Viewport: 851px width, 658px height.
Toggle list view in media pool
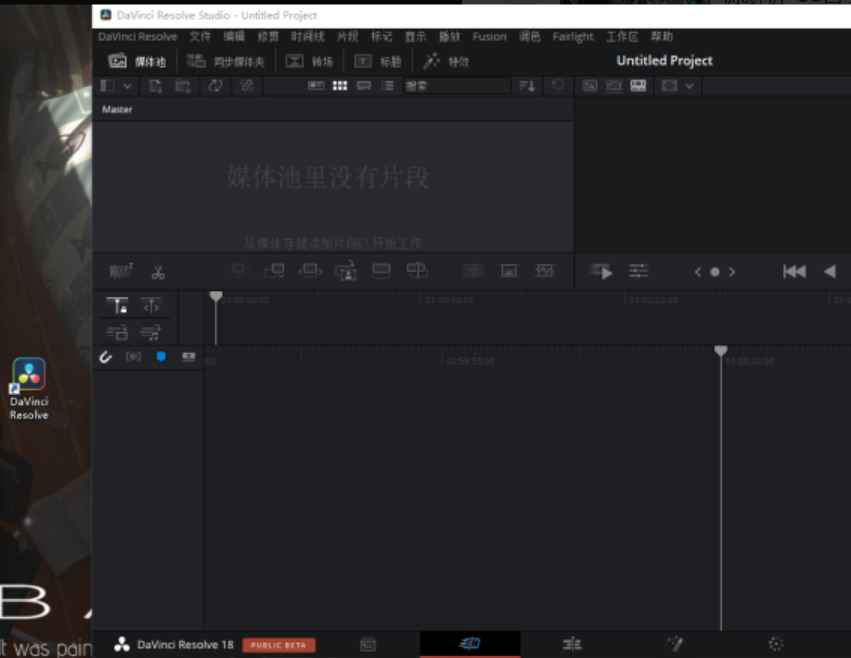(x=386, y=86)
